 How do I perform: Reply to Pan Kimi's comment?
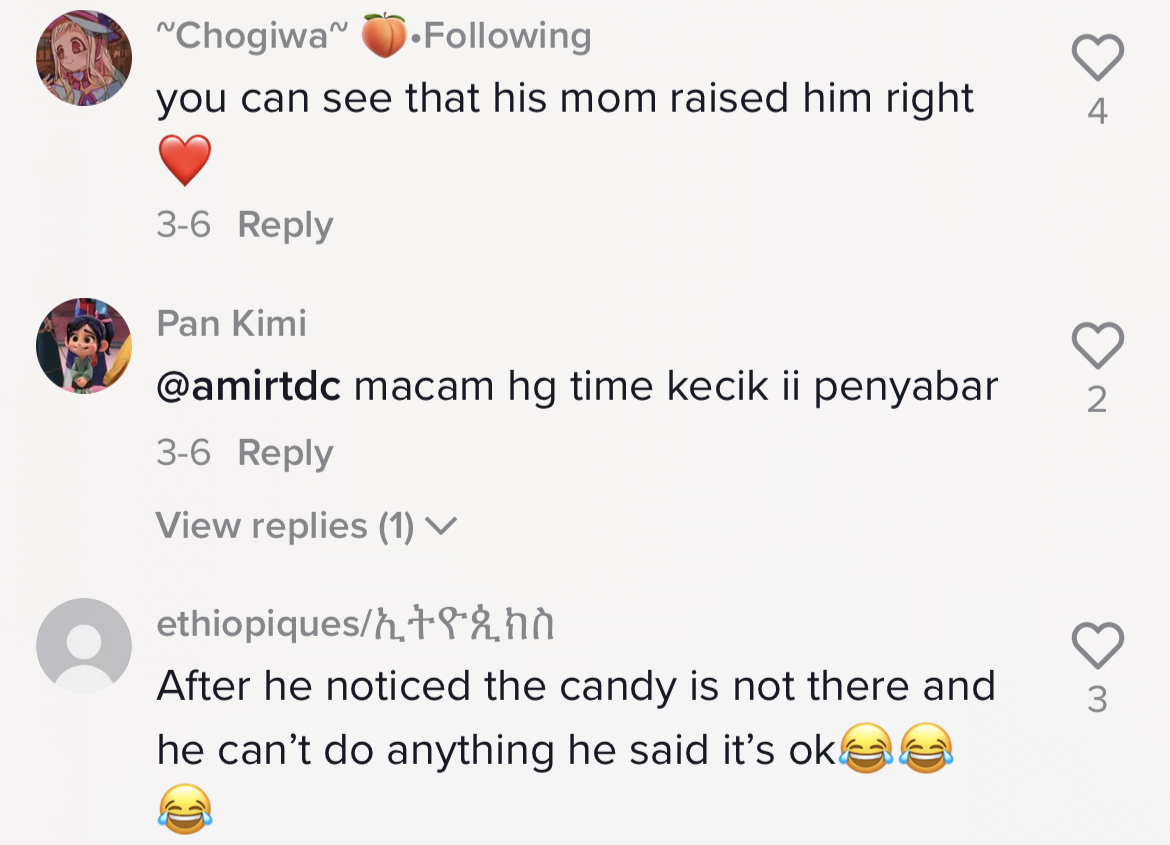pos(285,453)
